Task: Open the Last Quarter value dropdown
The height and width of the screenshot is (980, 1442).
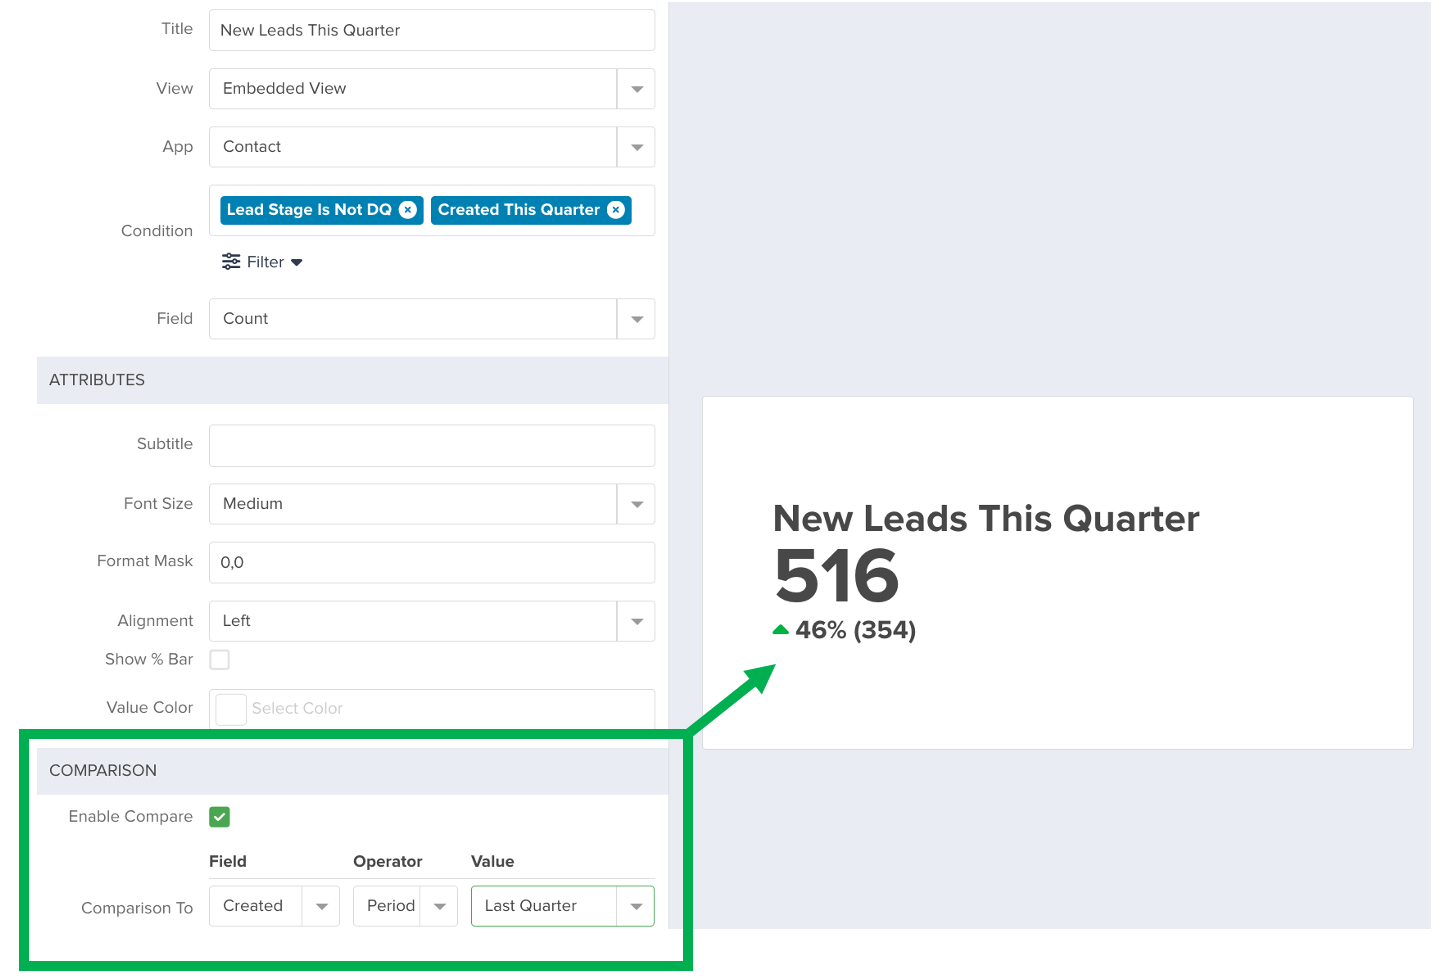Action: [x=636, y=906]
